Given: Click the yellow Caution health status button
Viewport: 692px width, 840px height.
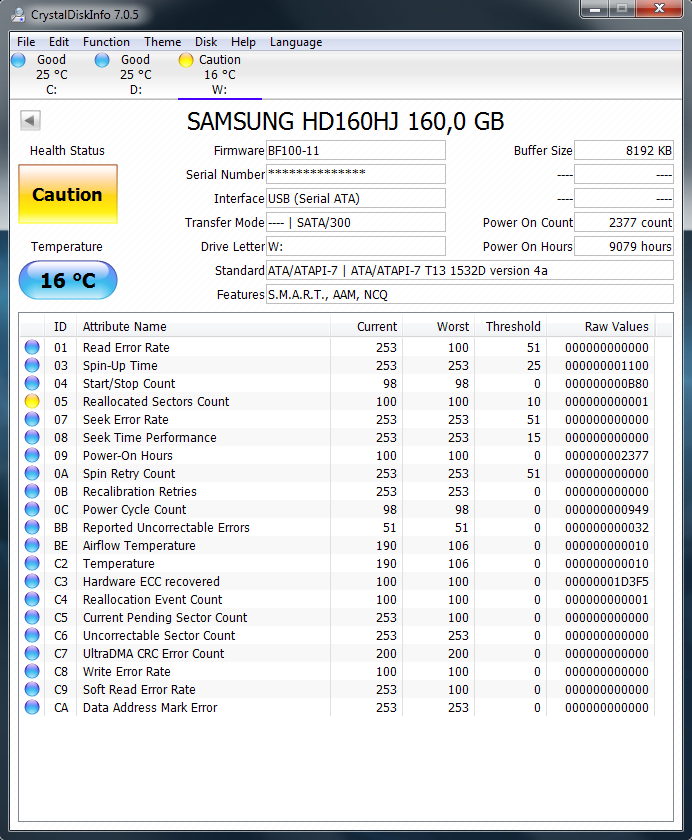Looking at the screenshot, I should [x=67, y=194].
